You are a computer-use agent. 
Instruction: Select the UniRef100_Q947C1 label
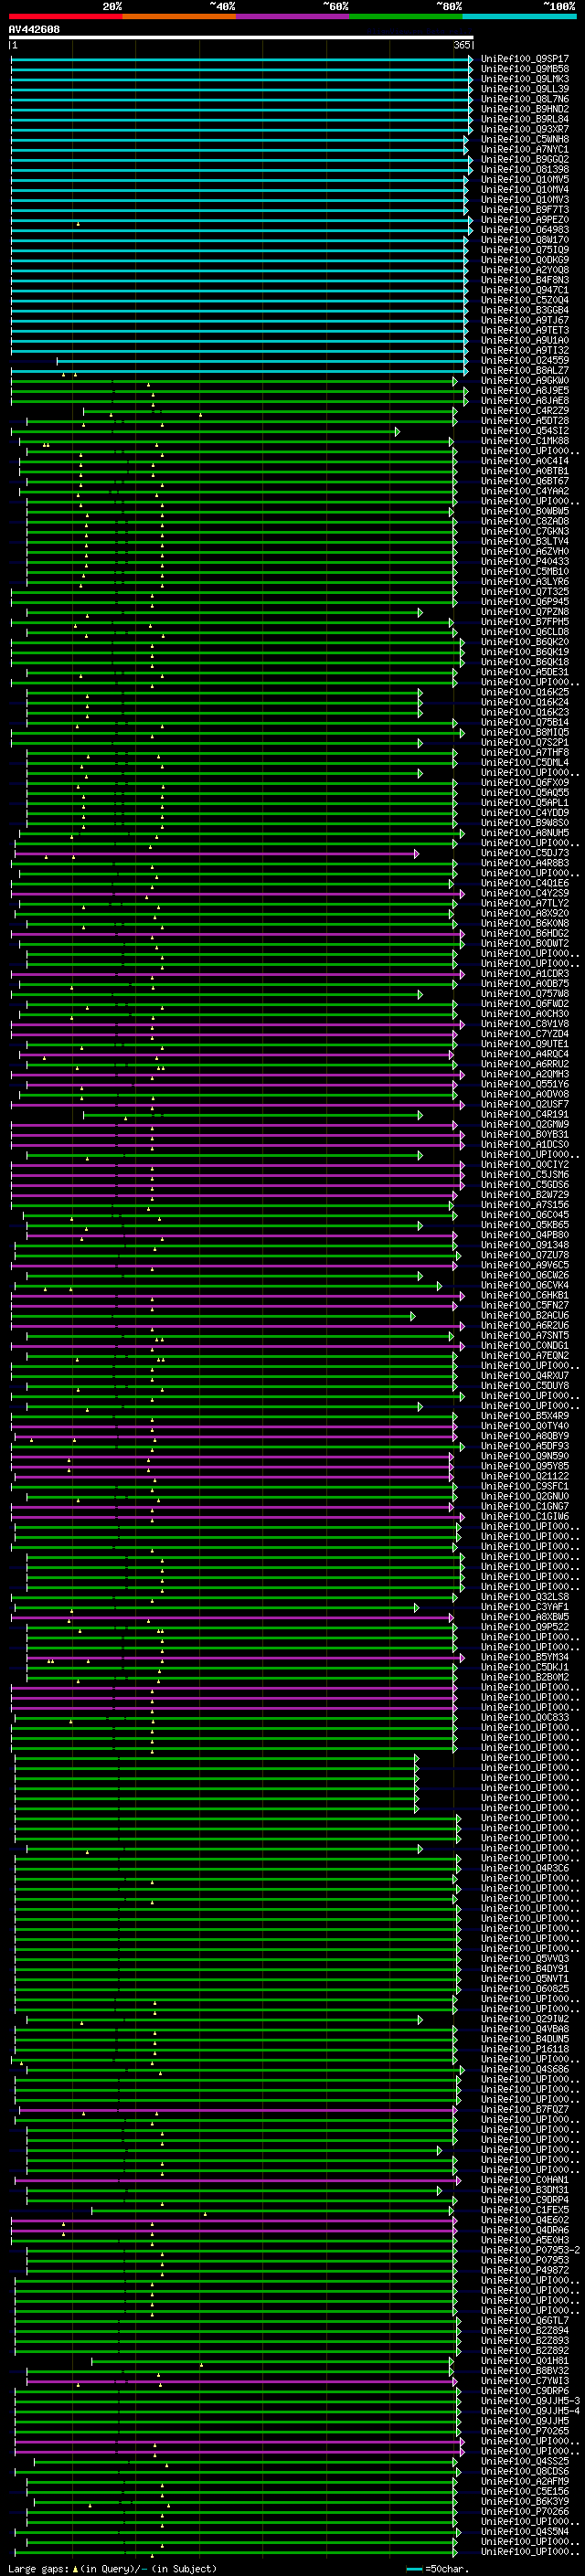click(x=524, y=290)
